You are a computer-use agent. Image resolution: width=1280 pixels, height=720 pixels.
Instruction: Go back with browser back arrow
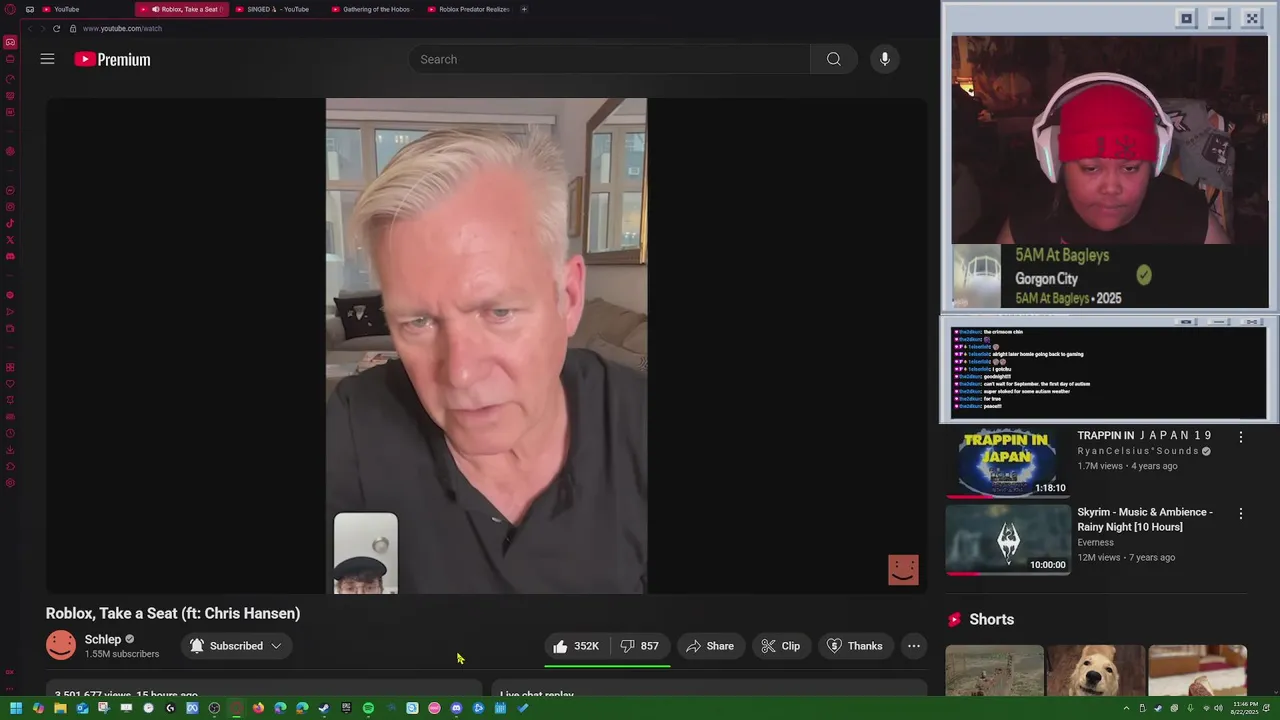(x=29, y=28)
